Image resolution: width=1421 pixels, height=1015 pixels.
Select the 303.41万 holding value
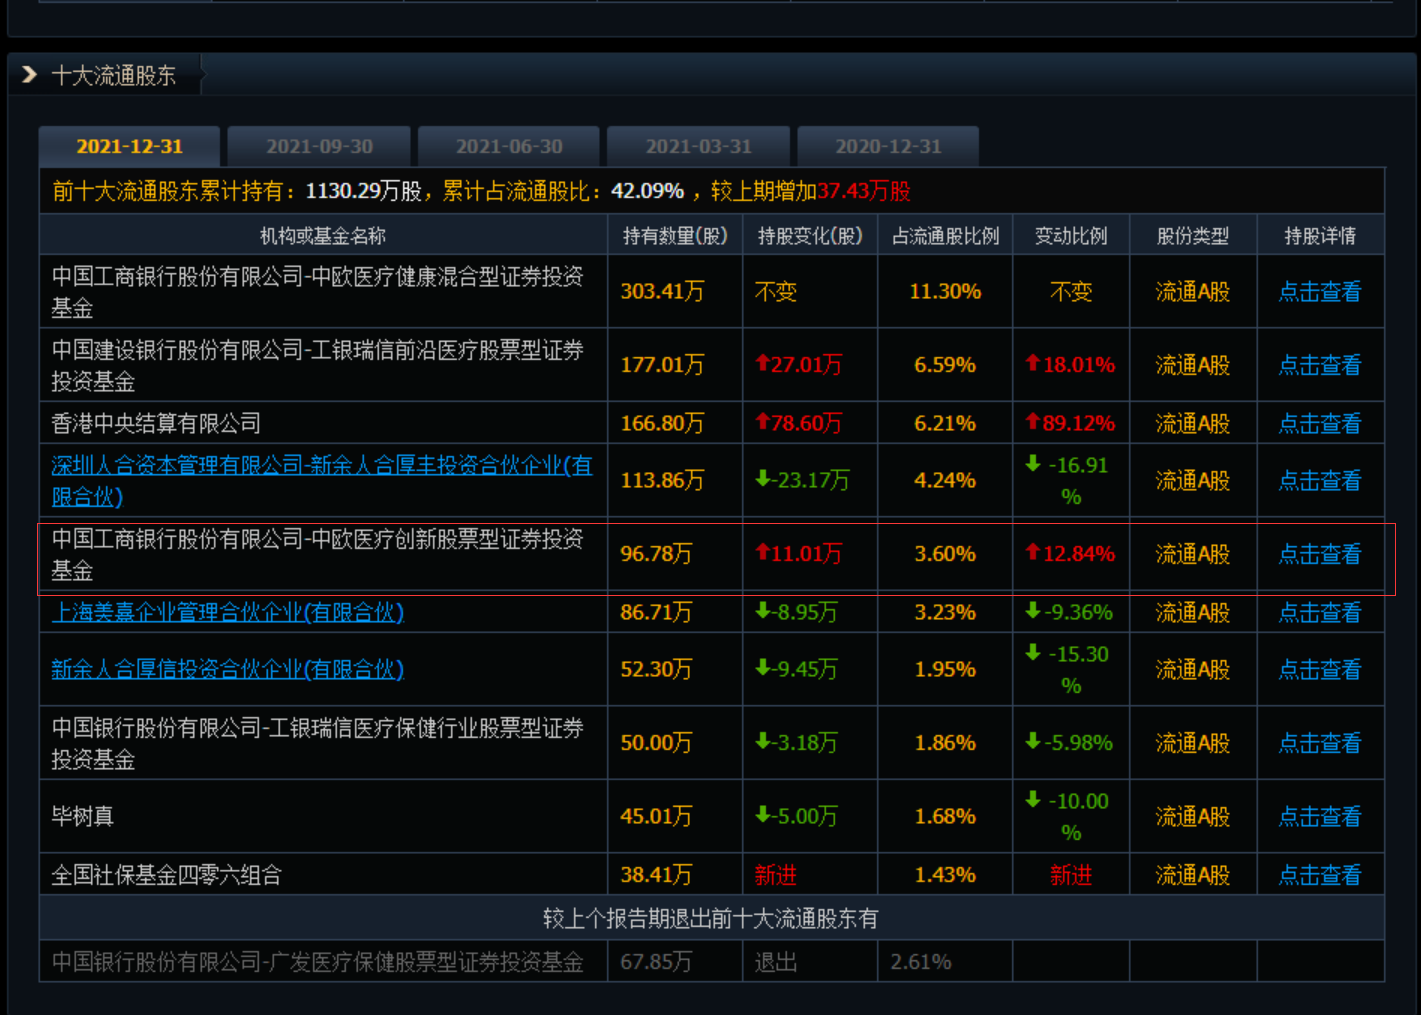pyautogui.click(x=662, y=292)
